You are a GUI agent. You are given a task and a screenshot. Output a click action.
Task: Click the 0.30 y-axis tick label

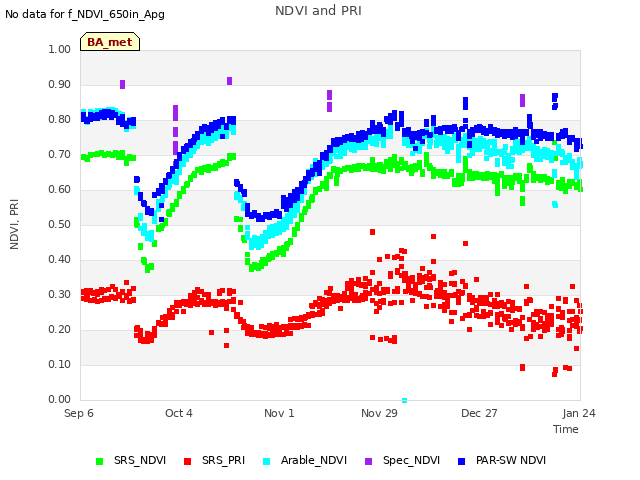pyautogui.click(x=60, y=294)
